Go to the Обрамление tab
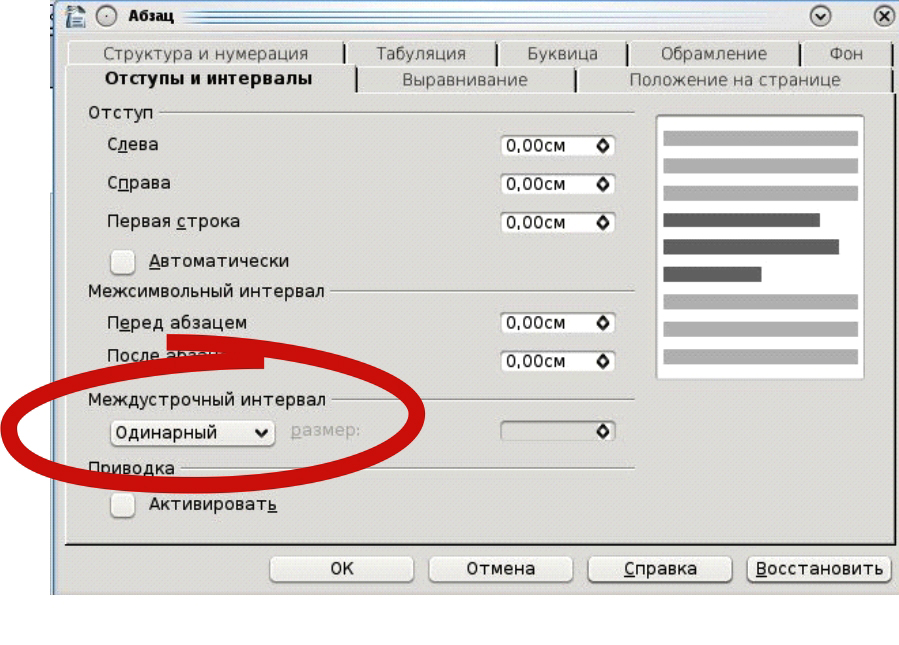This screenshot has height=645, width=899. pos(713,54)
